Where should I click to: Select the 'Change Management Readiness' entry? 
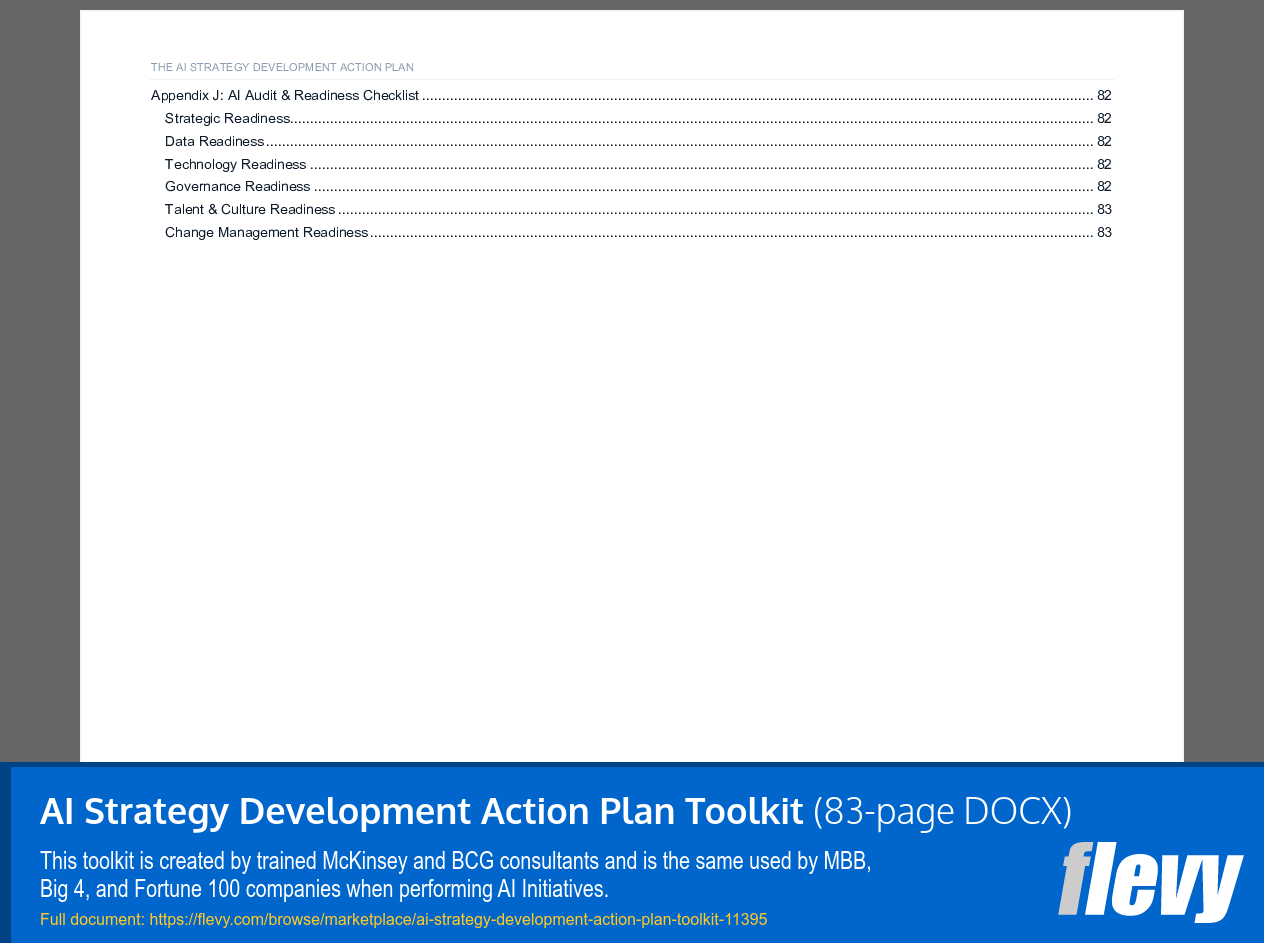[266, 231]
